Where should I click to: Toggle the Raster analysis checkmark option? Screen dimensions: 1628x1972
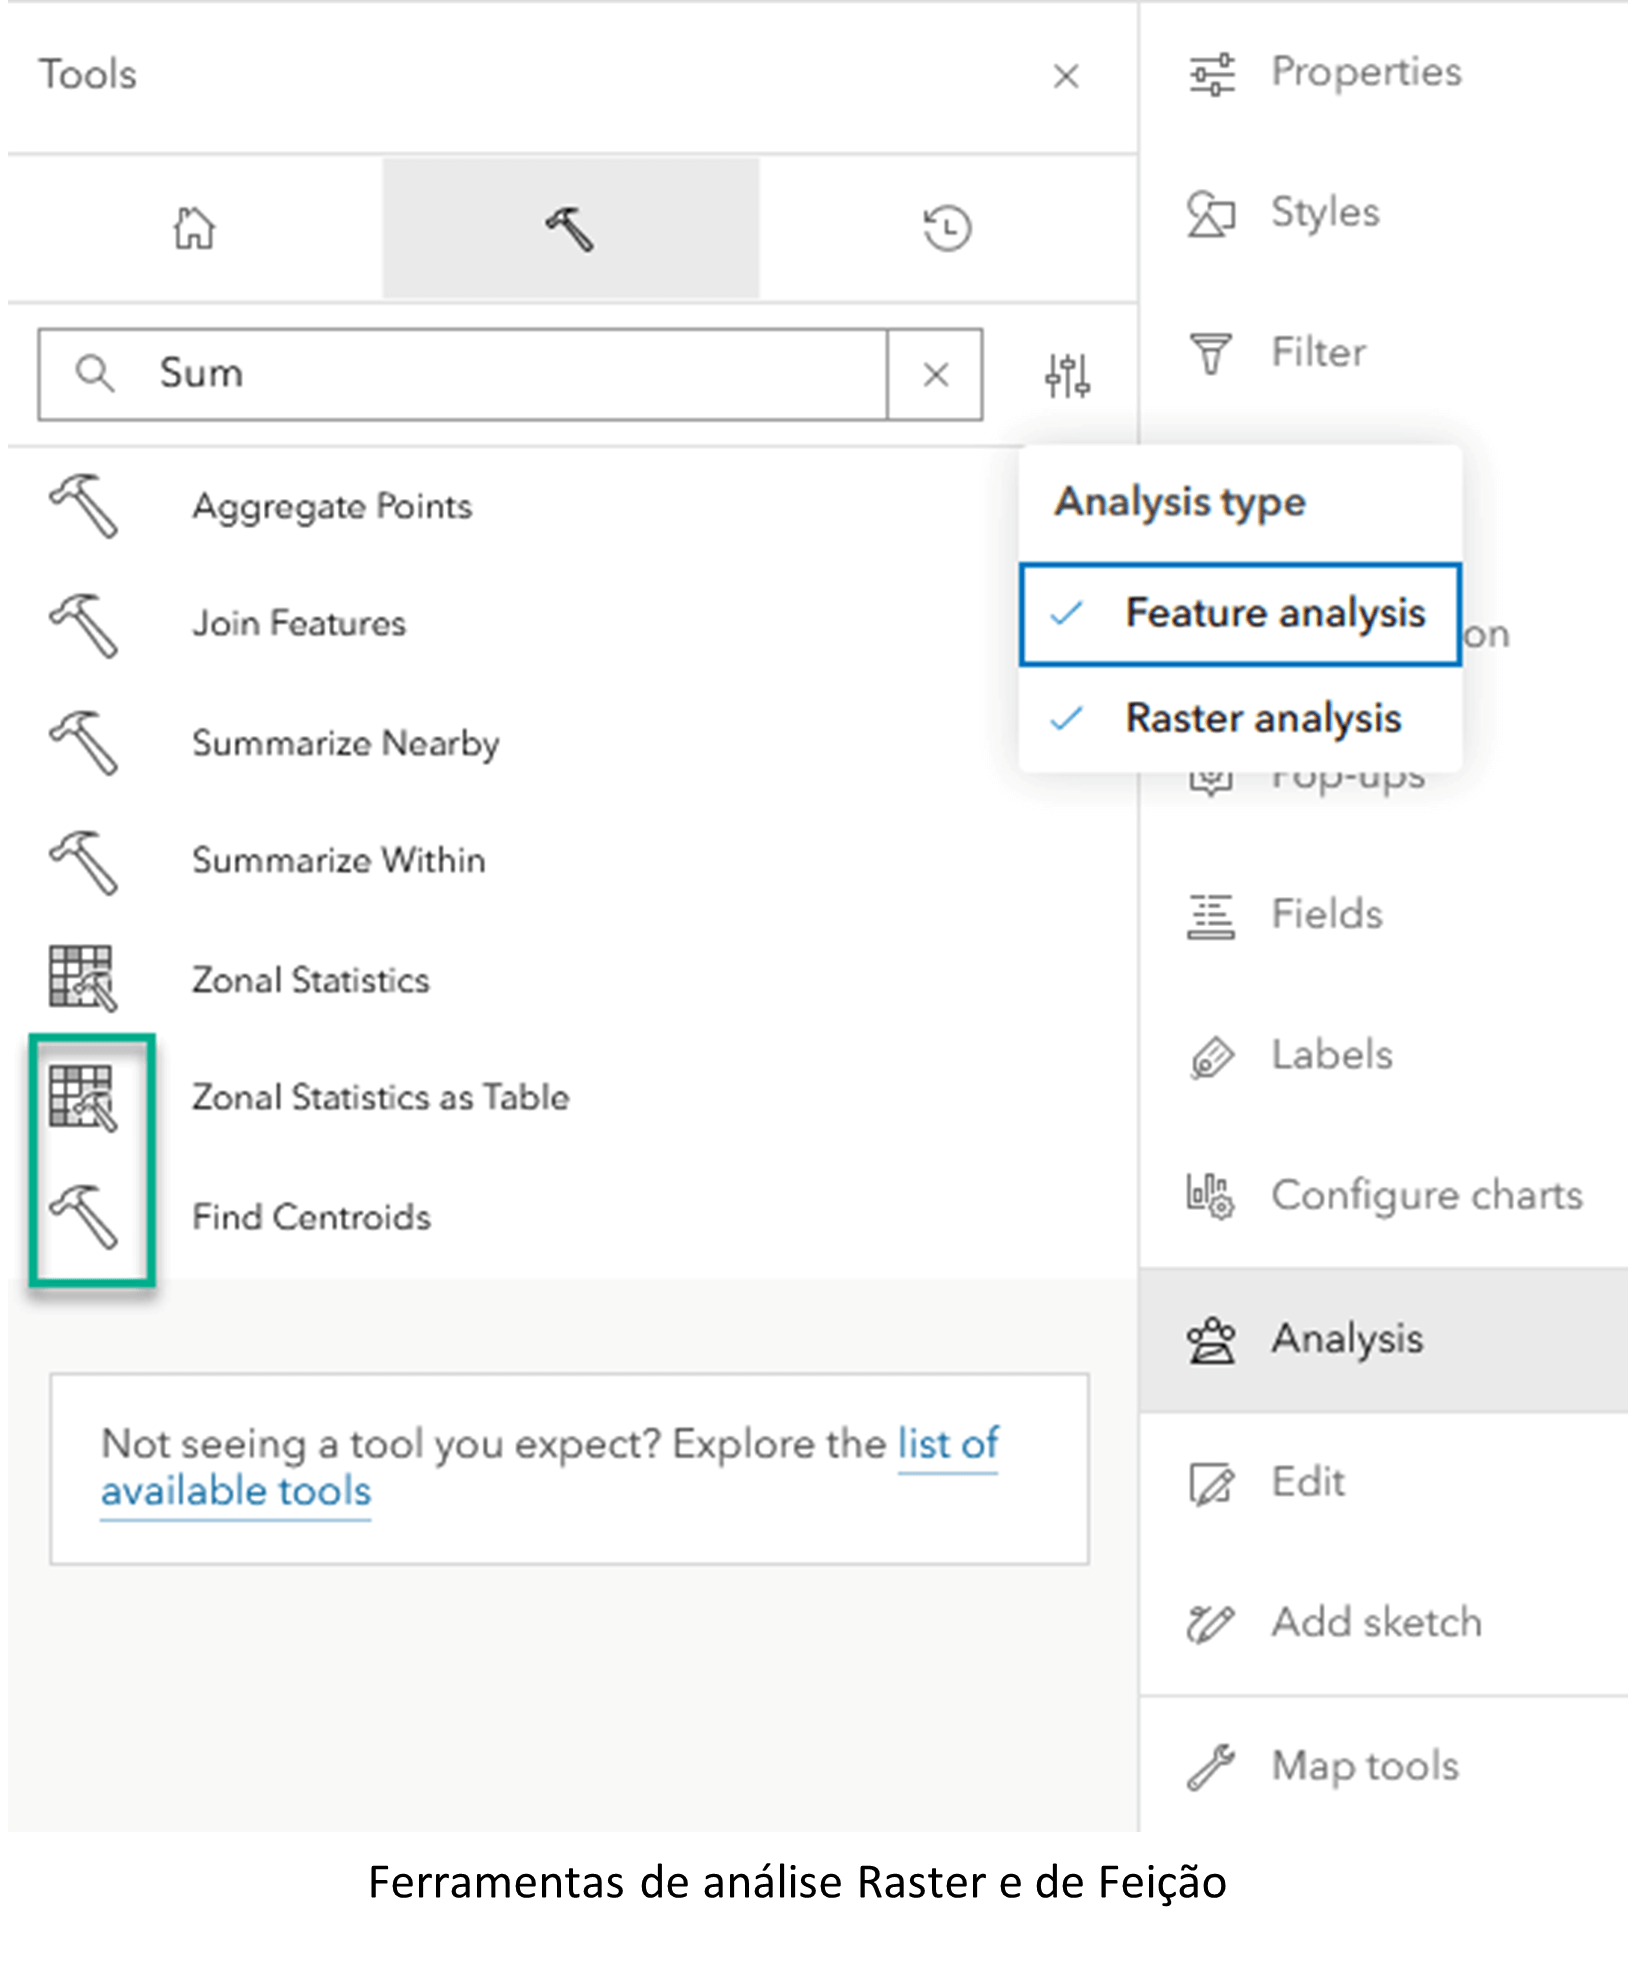(x=1240, y=718)
